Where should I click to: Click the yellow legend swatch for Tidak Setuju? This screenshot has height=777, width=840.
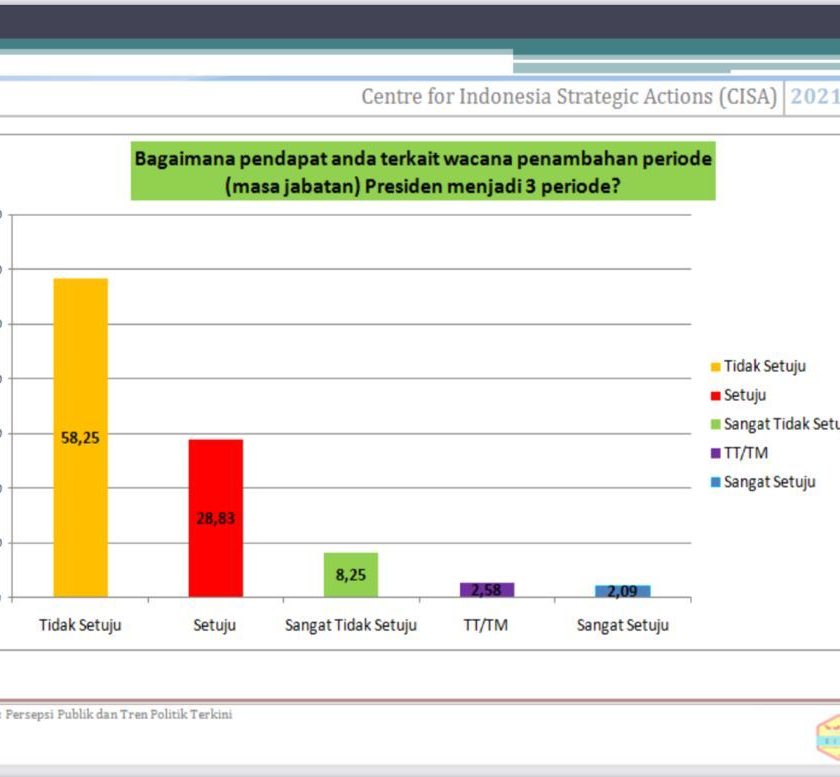coord(716,367)
